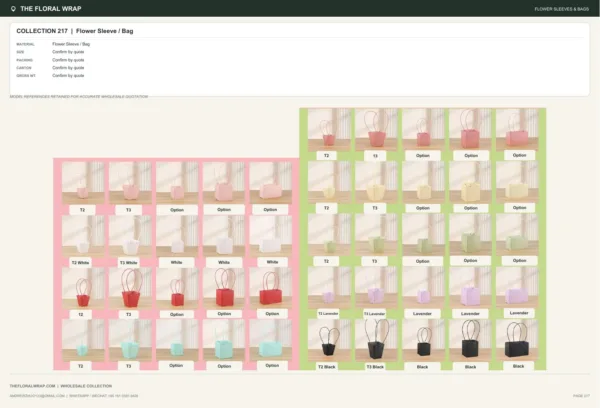This screenshot has width=600, height=408.
Task: Click the T3 Lavender label
Action: pyautogui.click(x=375, y=313)
